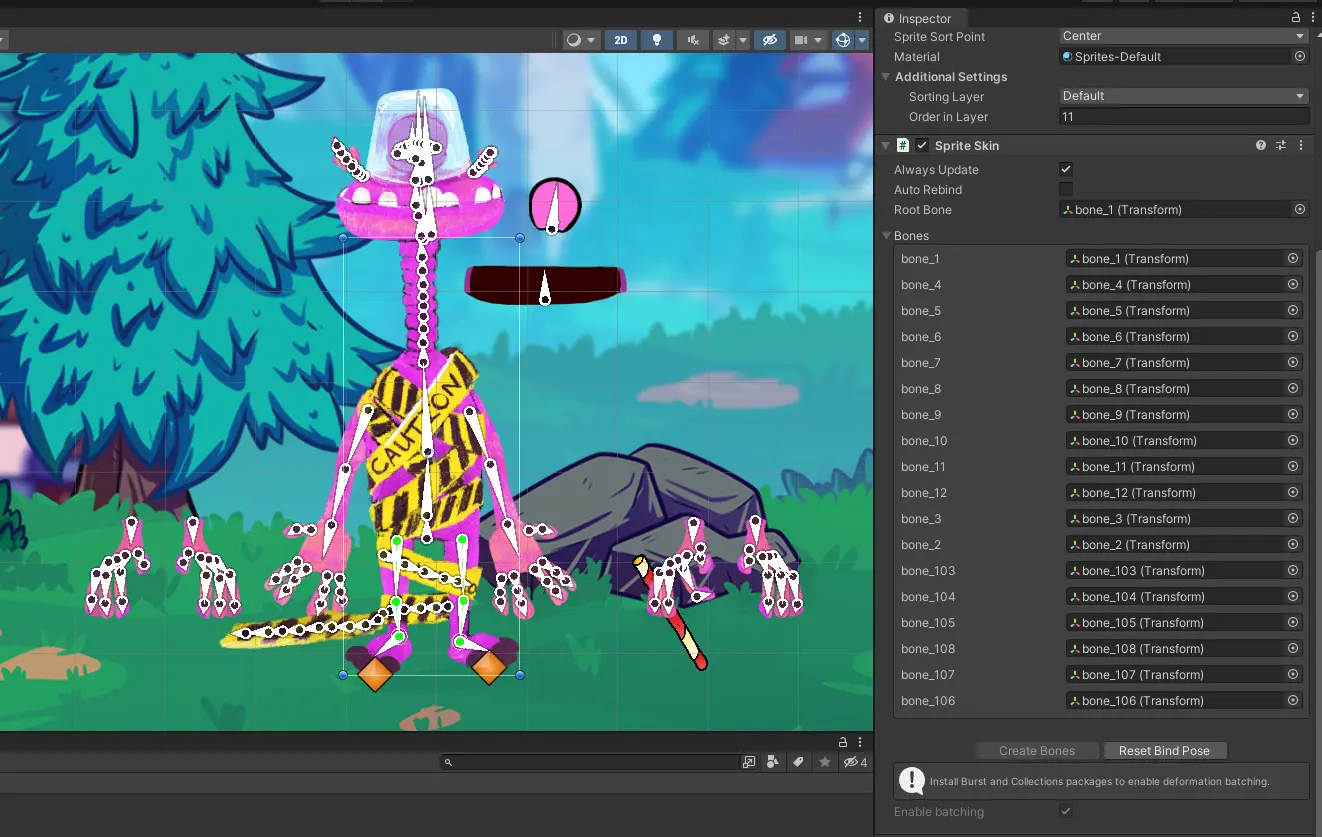The height and width of the screenshot is (837, 1322).
Task: Click search by type icon
Action: click(x=772, y=762)
